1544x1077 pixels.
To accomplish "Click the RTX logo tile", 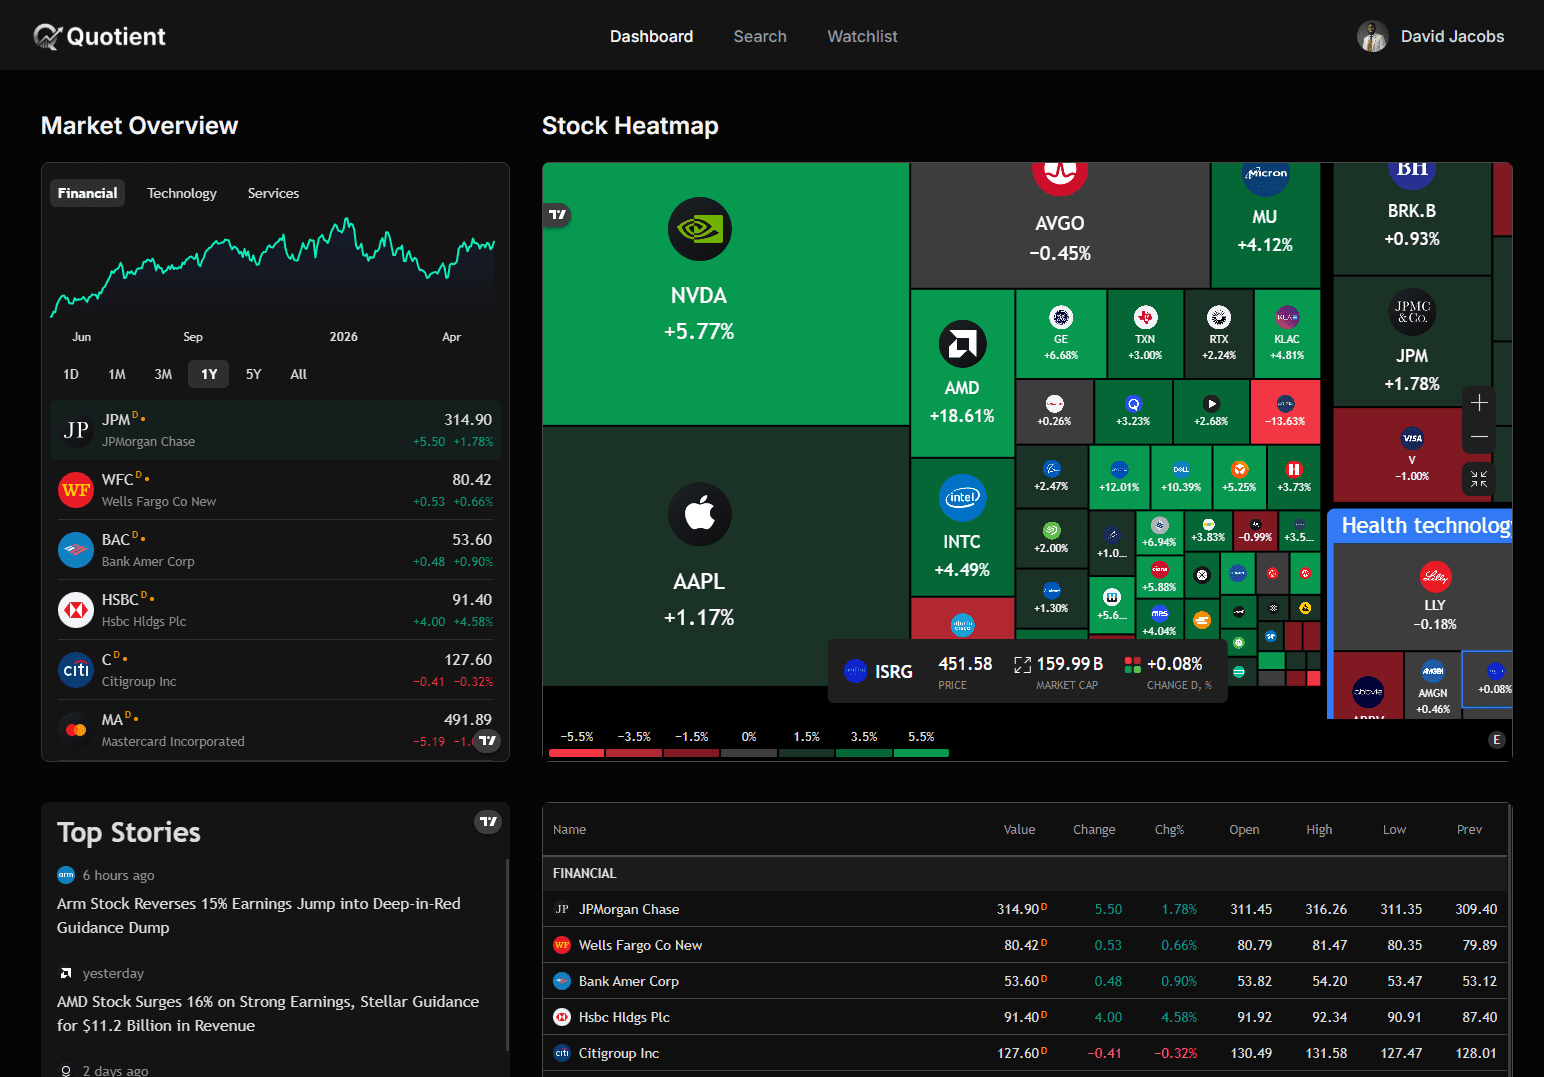I will click(1218, 318).
